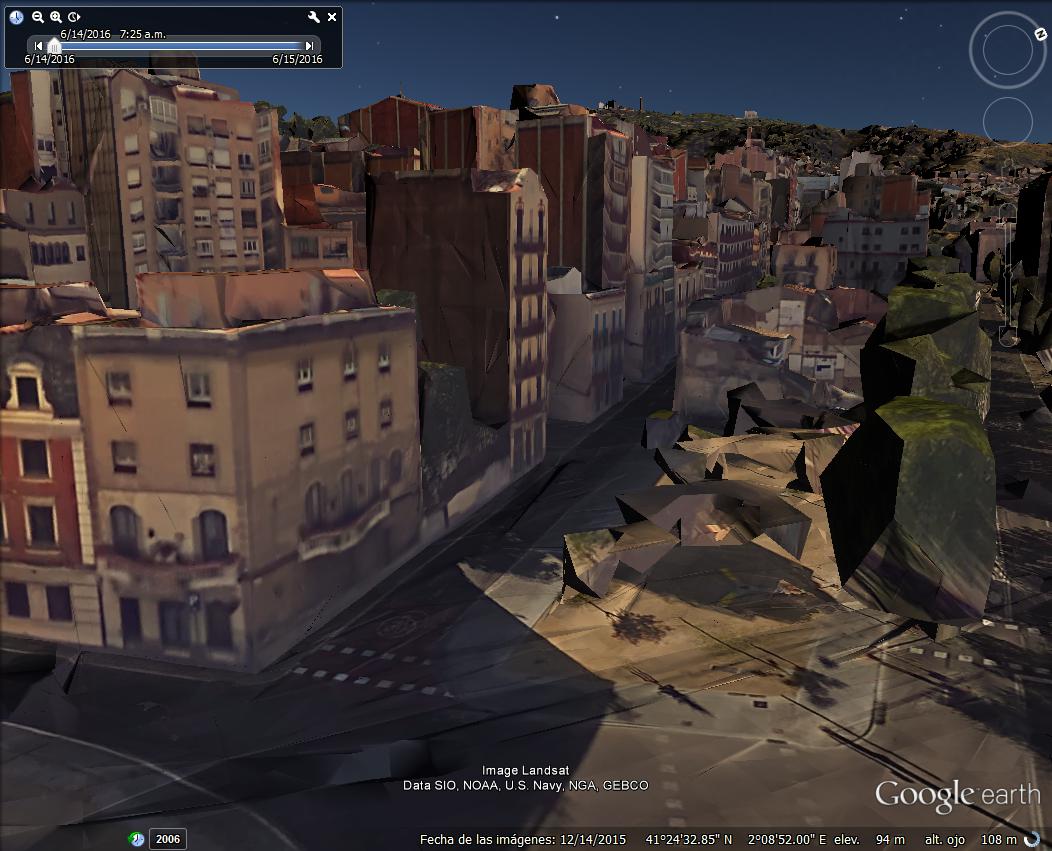The width and height of the screenshot is (1052, 851).
Task: Click the longitude 2°08'52.00" E readout
Action: pyautogui.click(x=787, y=840)
